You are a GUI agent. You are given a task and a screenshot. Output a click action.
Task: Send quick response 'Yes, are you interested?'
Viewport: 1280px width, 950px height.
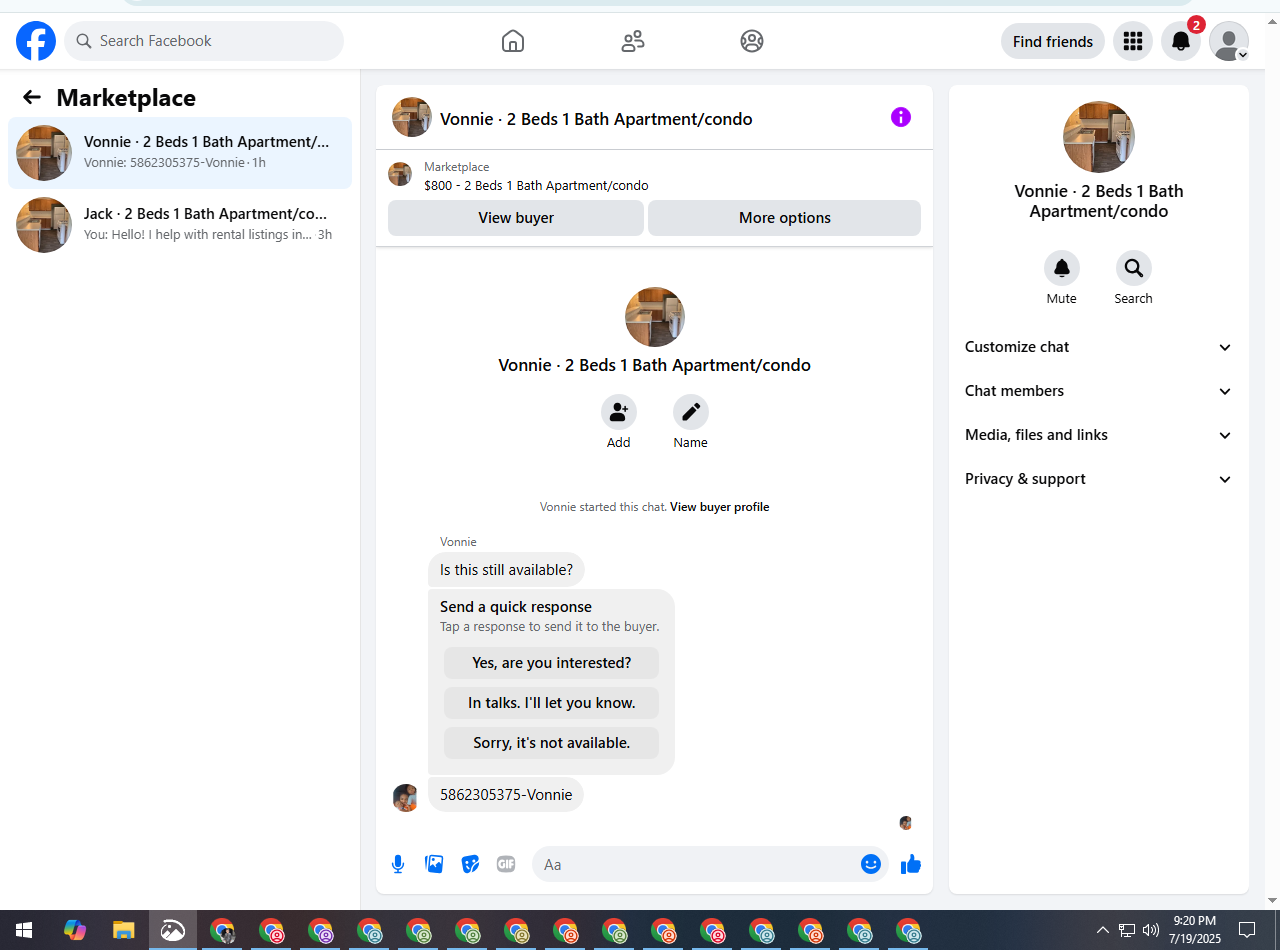[552, 663]
